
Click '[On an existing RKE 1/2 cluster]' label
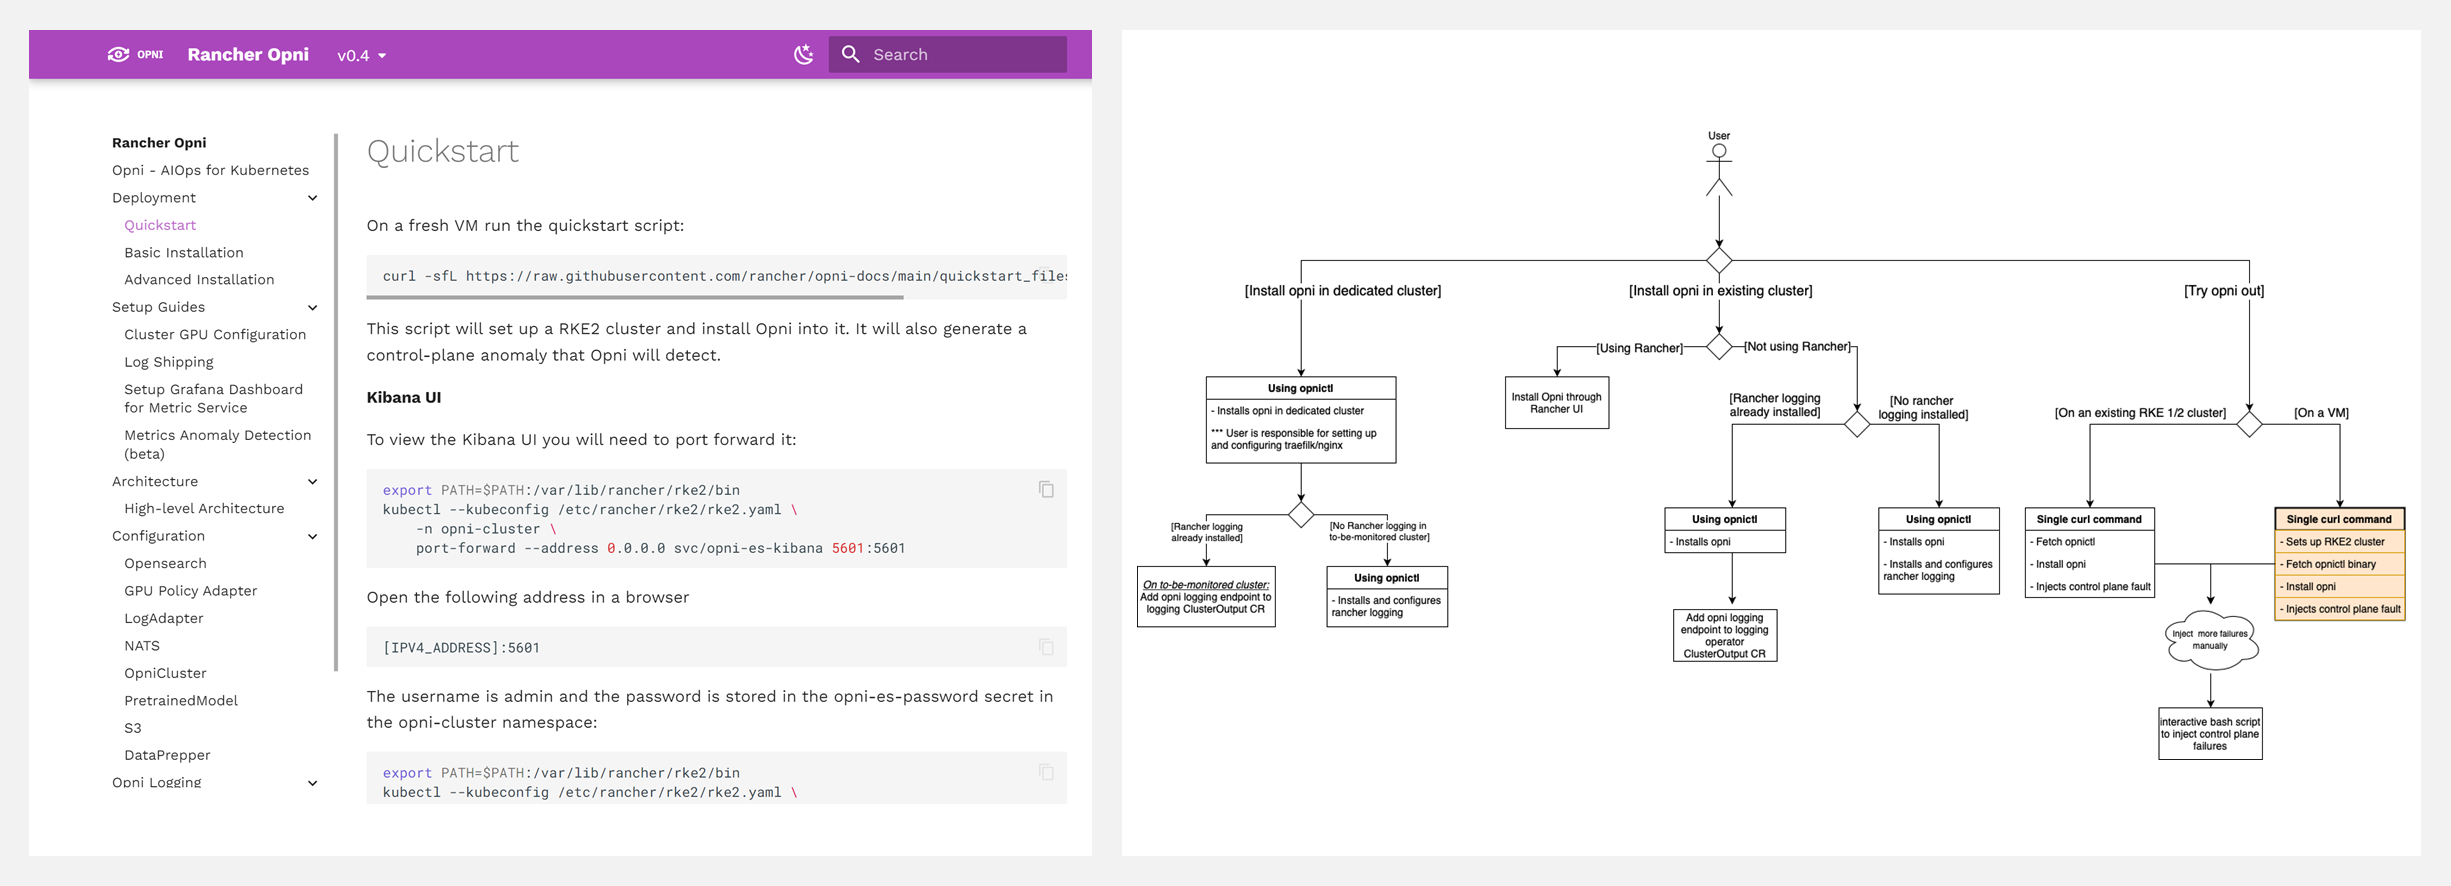[2140, 413]
